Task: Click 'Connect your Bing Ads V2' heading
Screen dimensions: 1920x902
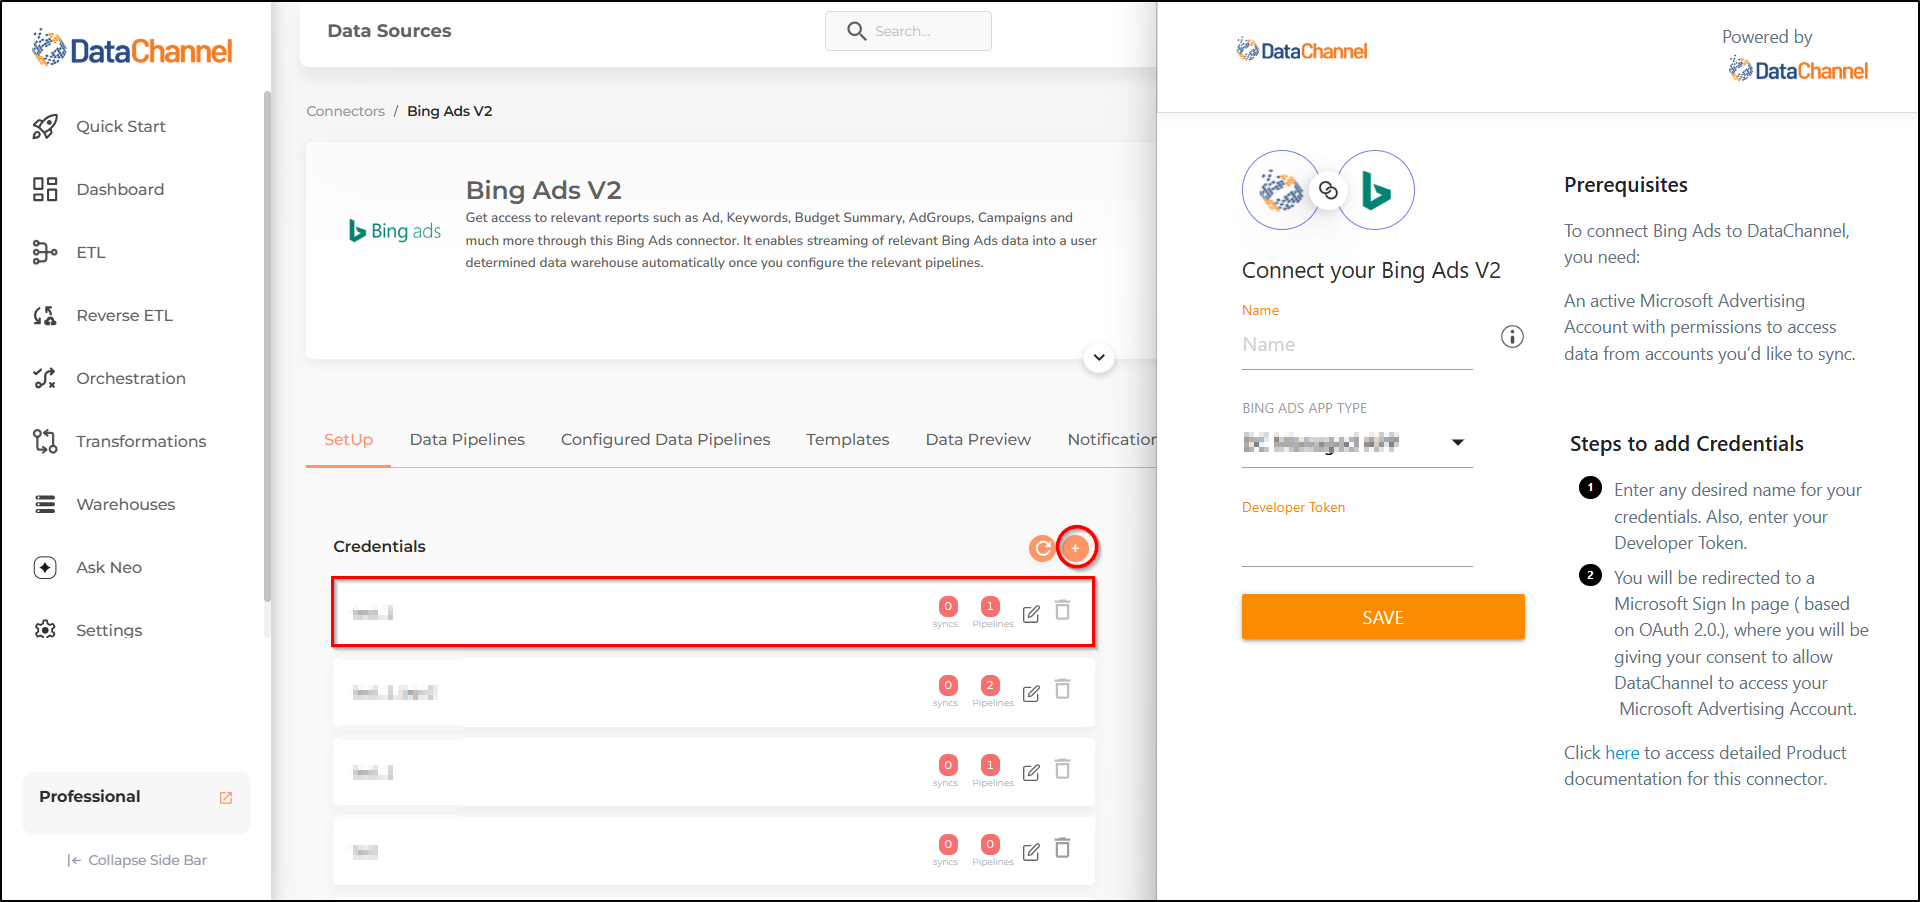Action: click(x=1371, y=271)
